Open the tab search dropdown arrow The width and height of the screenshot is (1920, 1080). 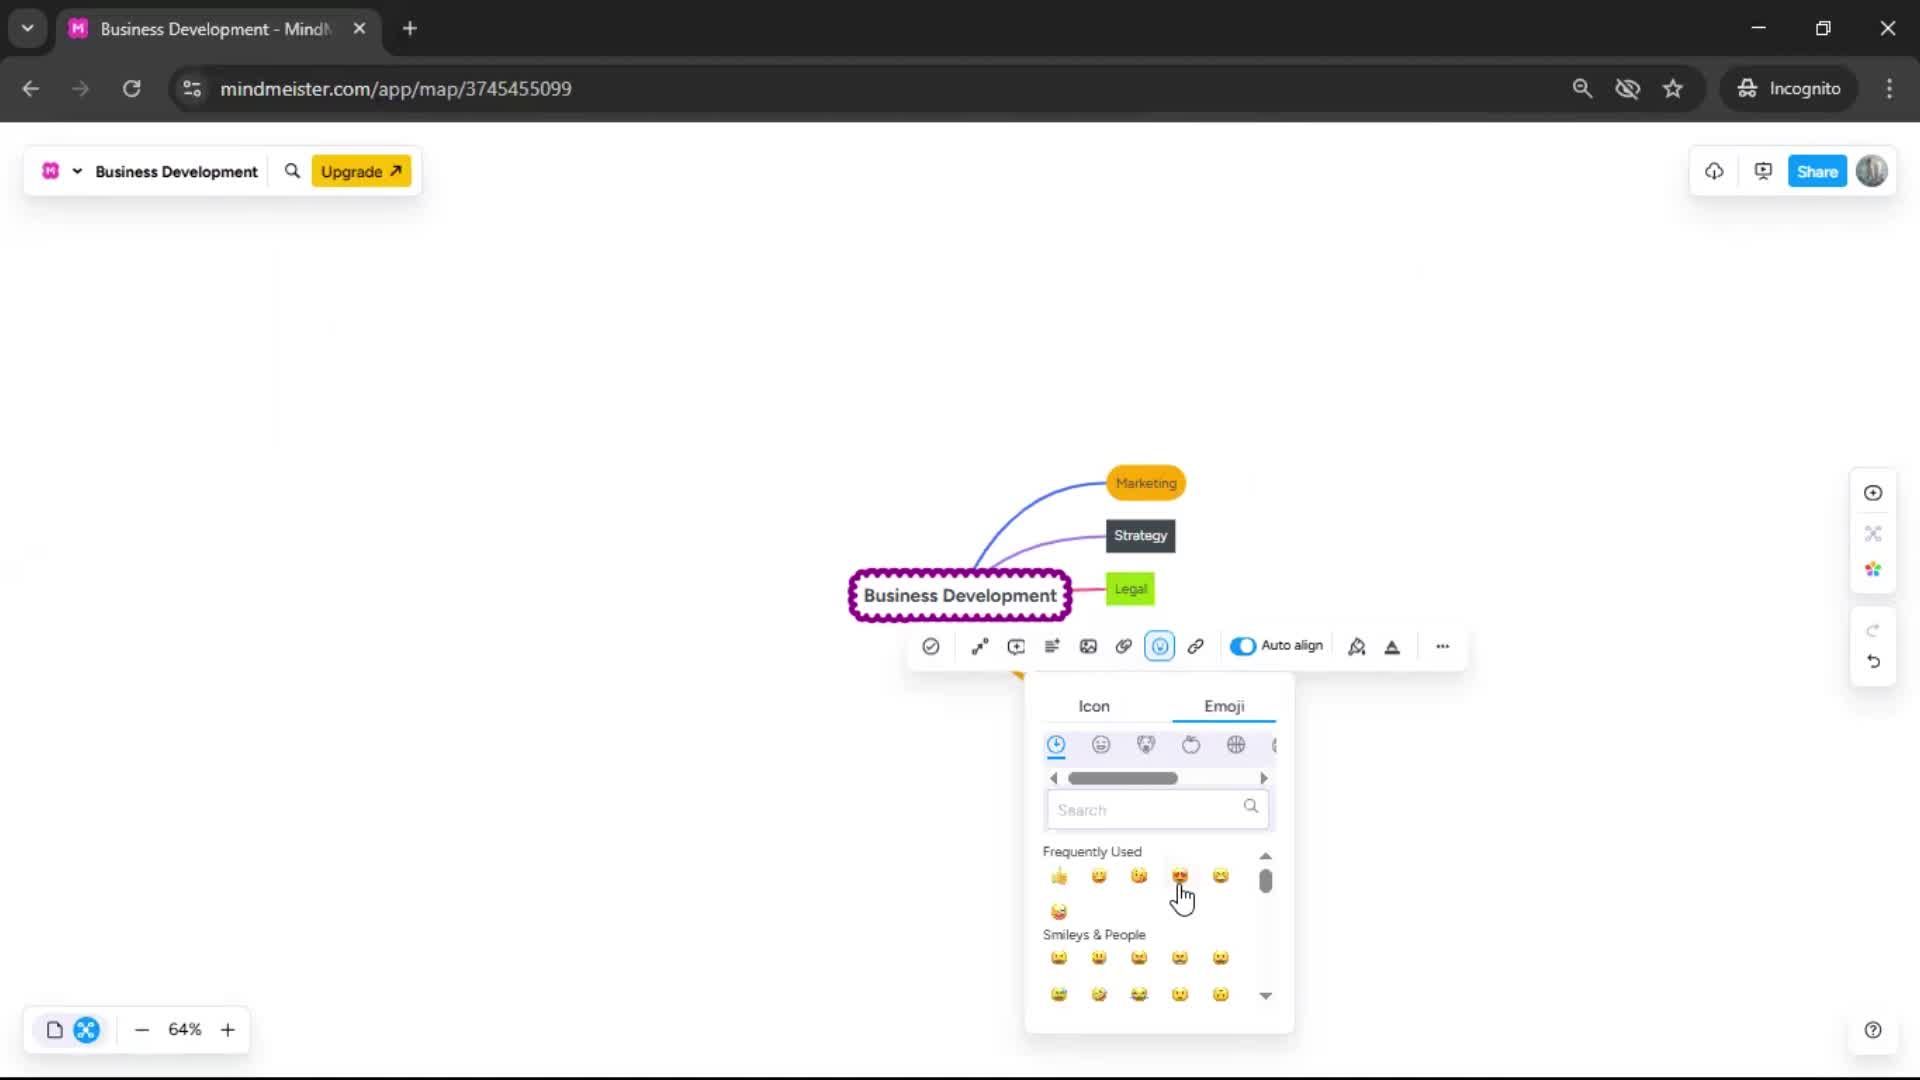(x=28, y=29)
